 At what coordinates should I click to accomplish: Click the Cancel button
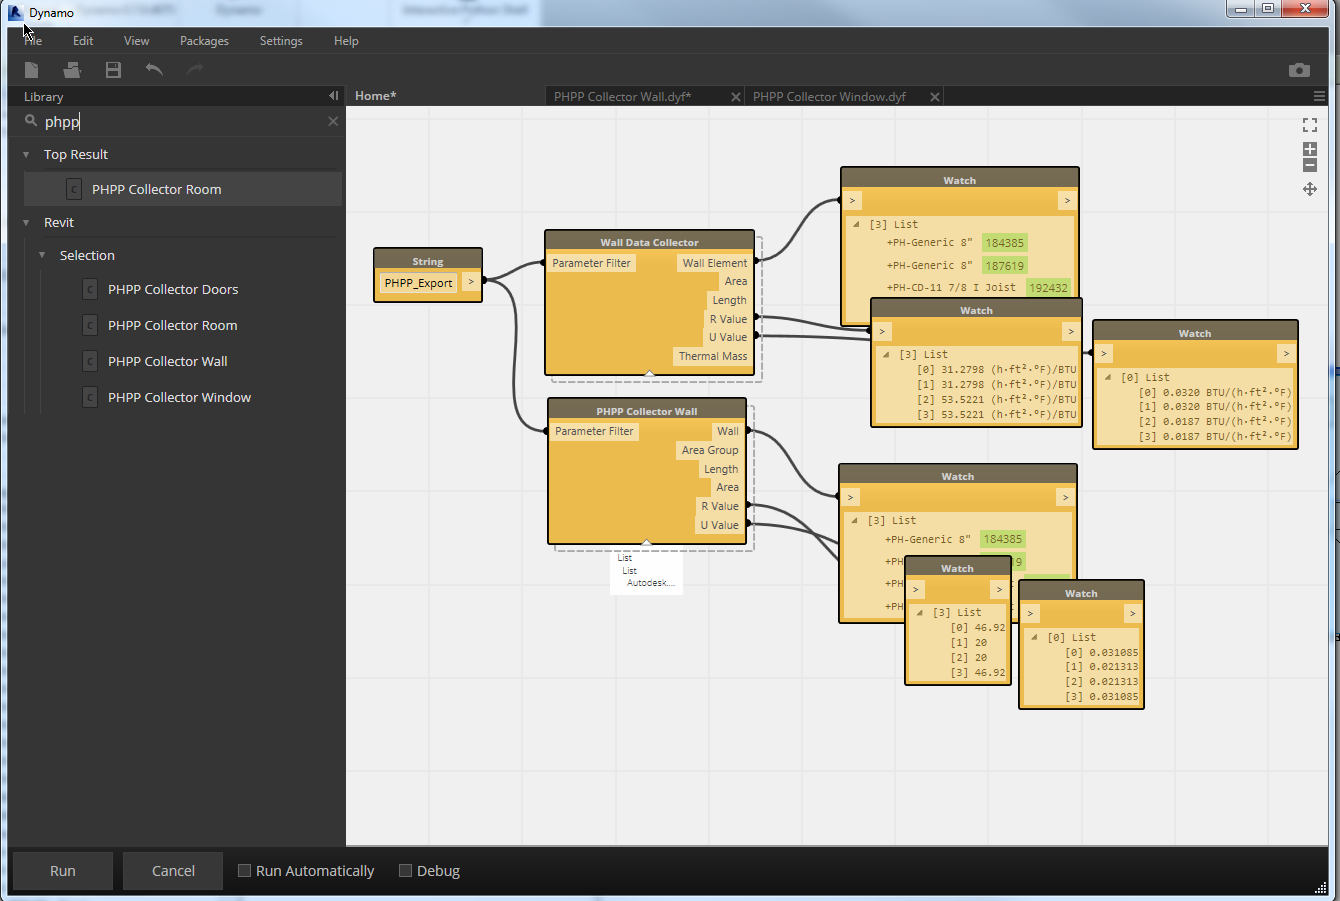pos(173,871)
